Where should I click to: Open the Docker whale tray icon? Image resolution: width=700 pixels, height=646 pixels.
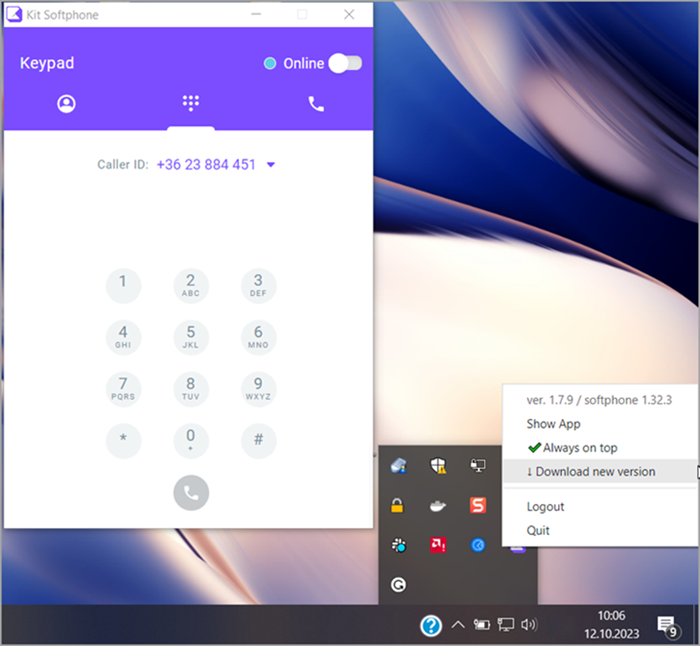[x=438, y=506]
